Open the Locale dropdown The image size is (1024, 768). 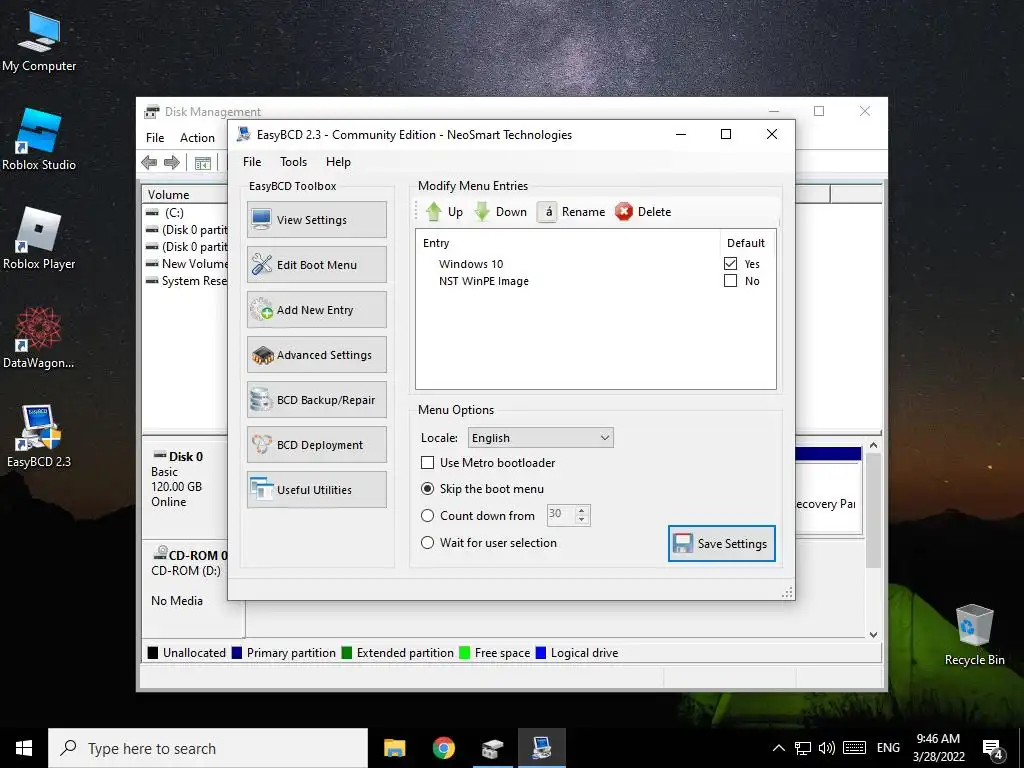tap(541, 438)
